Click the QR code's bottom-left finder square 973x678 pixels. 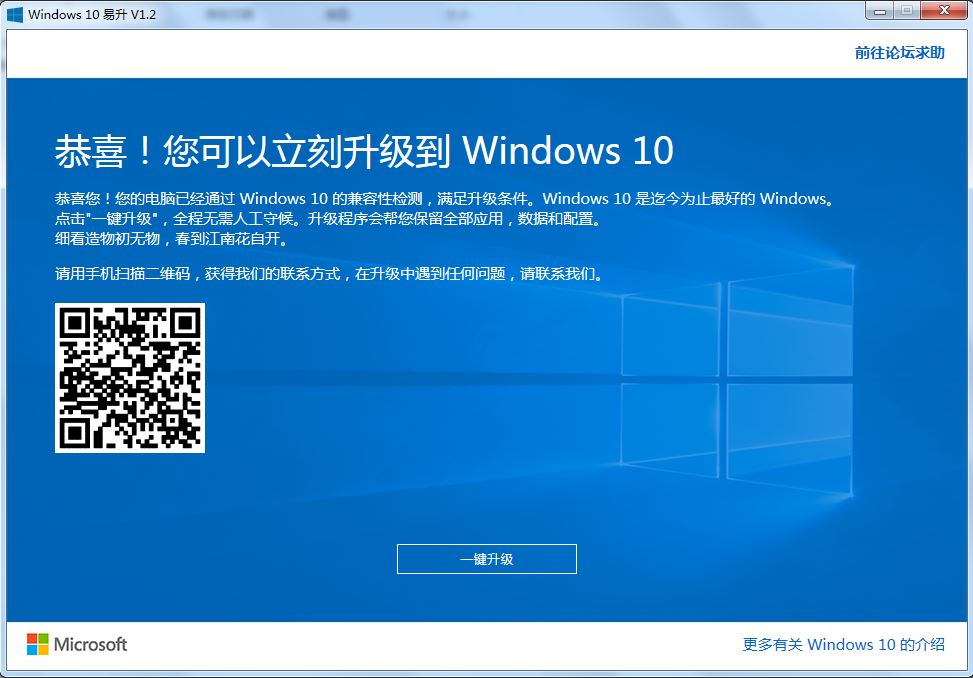pos(76,432)
